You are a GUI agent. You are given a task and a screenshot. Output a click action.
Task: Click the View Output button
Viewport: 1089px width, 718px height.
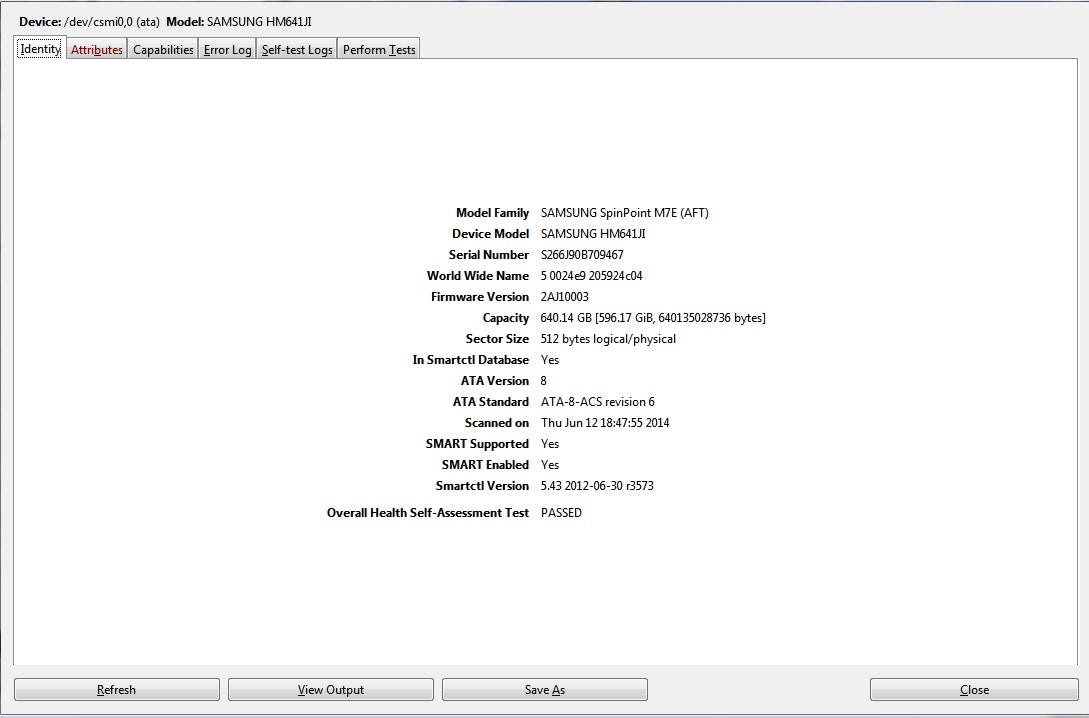pos(331,690)
